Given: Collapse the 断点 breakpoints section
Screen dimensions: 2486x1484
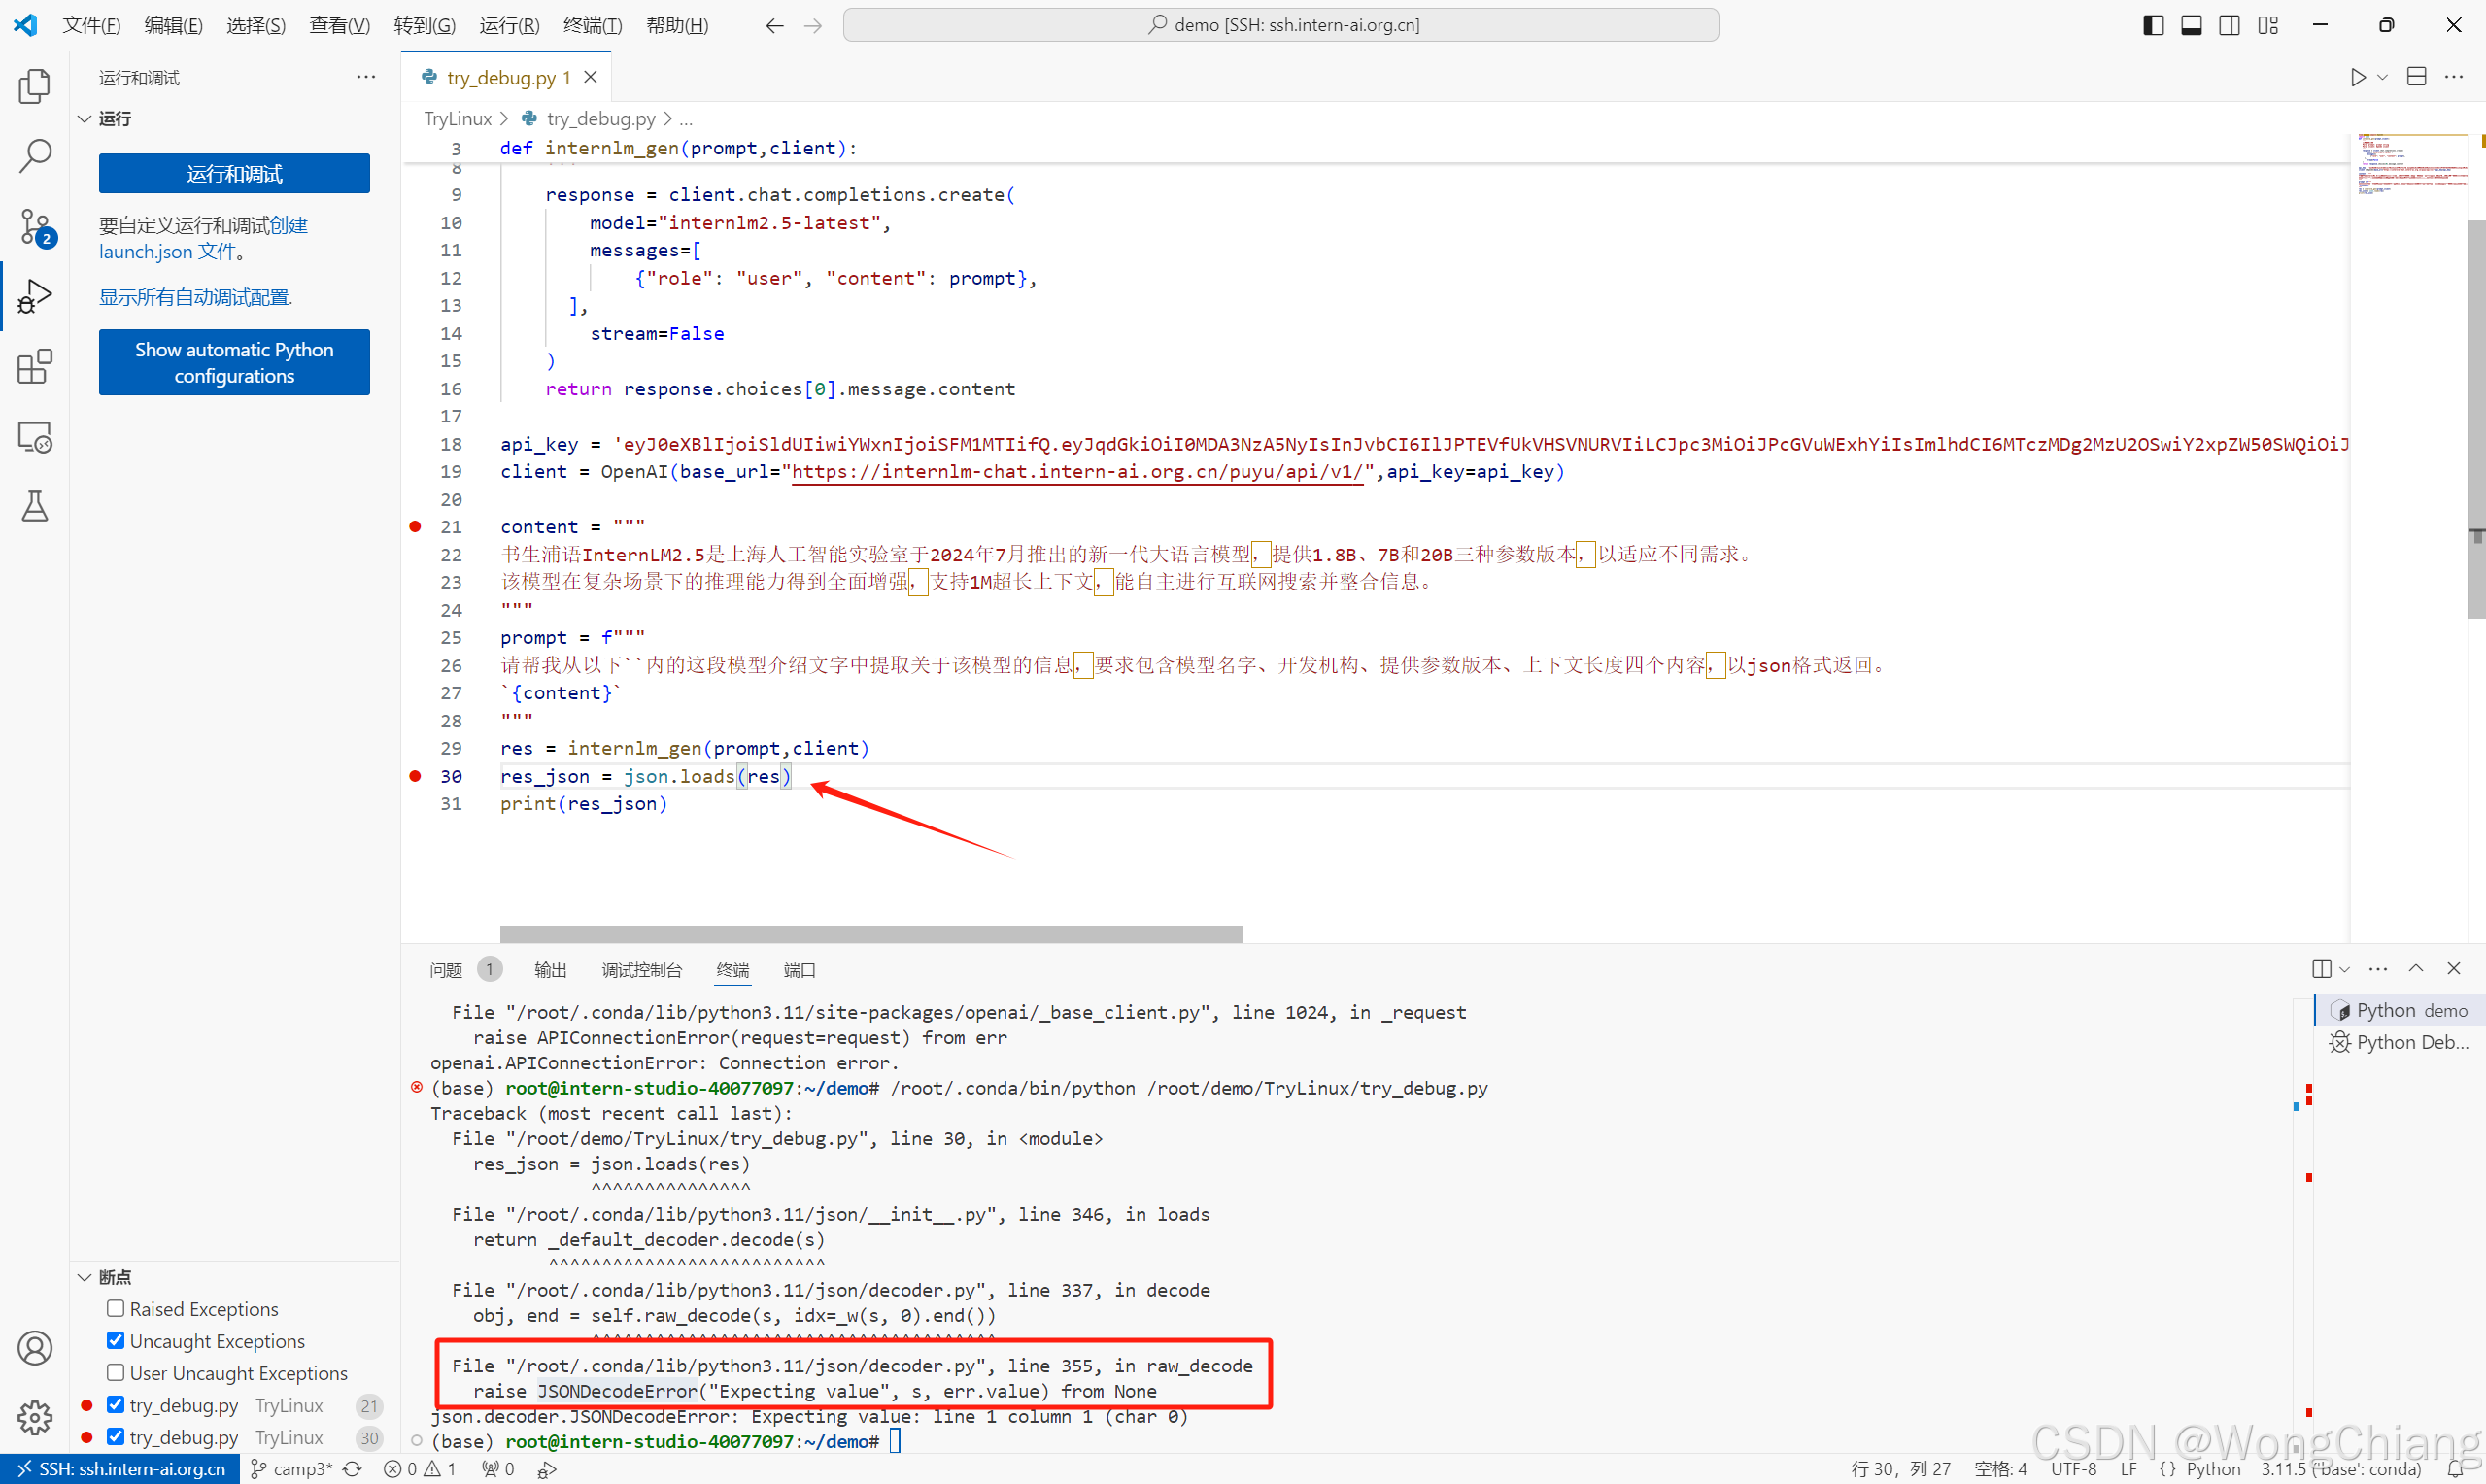Looking at the screenshot, I should coord(85,1277).
